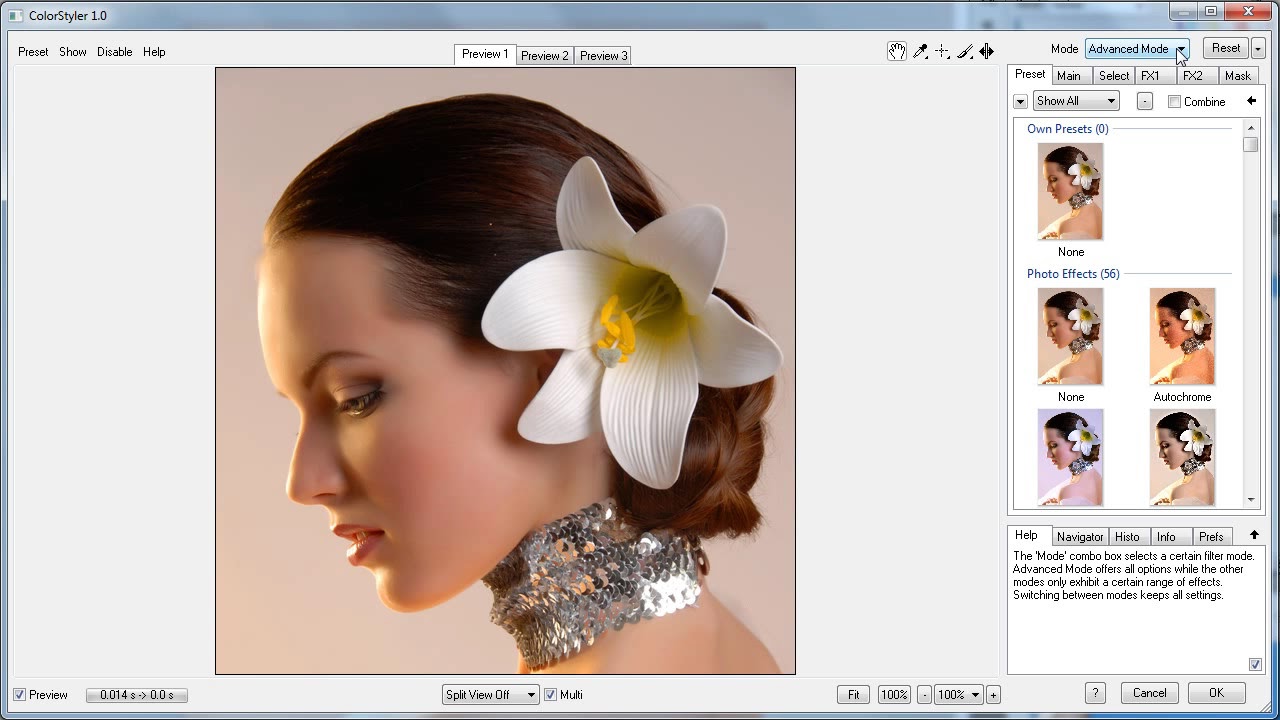Image resolution: width=1280 pixels, height=720 pixels.
Task: Click the left arrow in Preset panel
Action: point(1251,101)
